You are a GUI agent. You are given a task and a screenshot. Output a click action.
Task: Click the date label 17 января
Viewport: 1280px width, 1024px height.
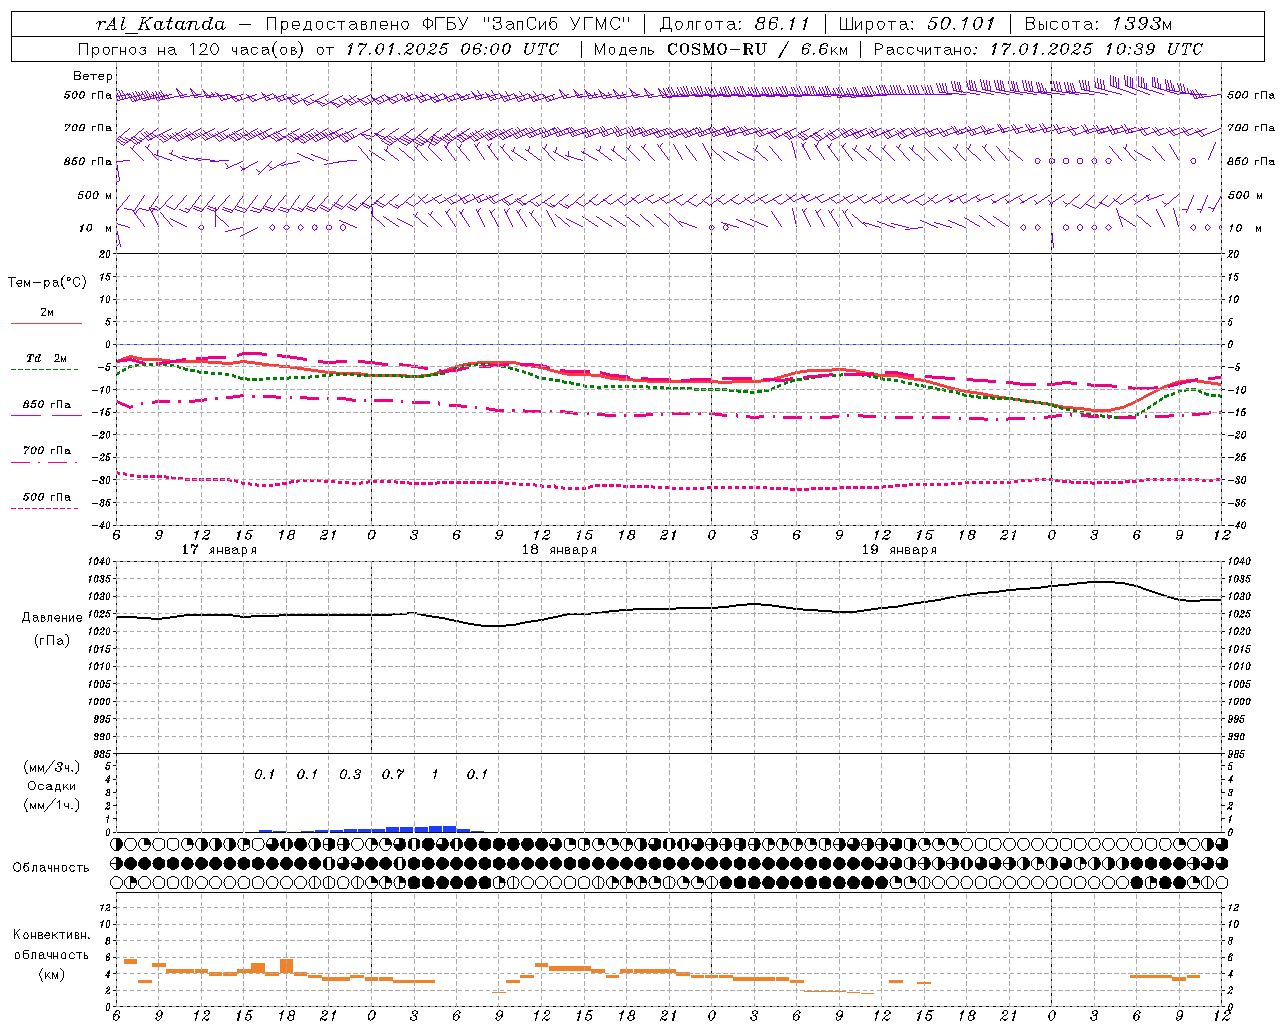pos(219,550)
